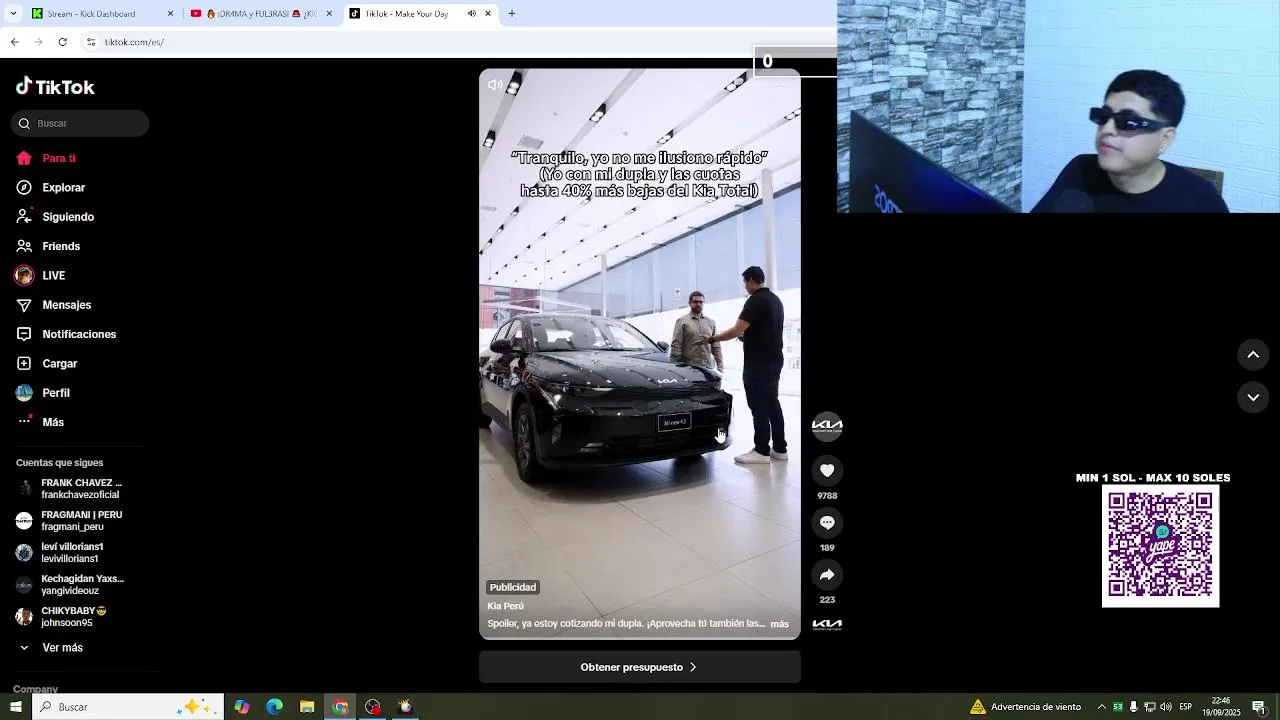The image size is (1280, 720).
Task: Open comments with speech bubble icon
Action: (827, 522)
